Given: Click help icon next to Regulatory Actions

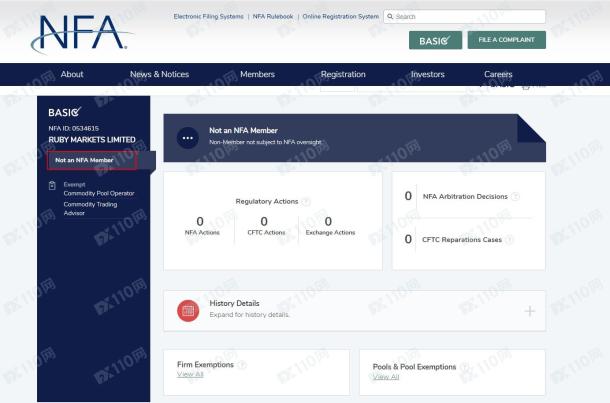Looking at the screenshot, I should point(306,202).
